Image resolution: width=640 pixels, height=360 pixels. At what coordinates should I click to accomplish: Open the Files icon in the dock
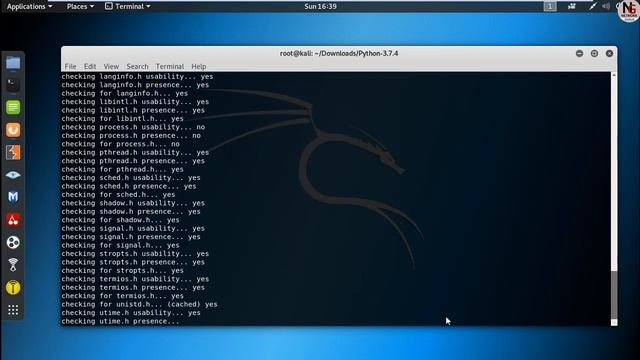pos(13,63)
